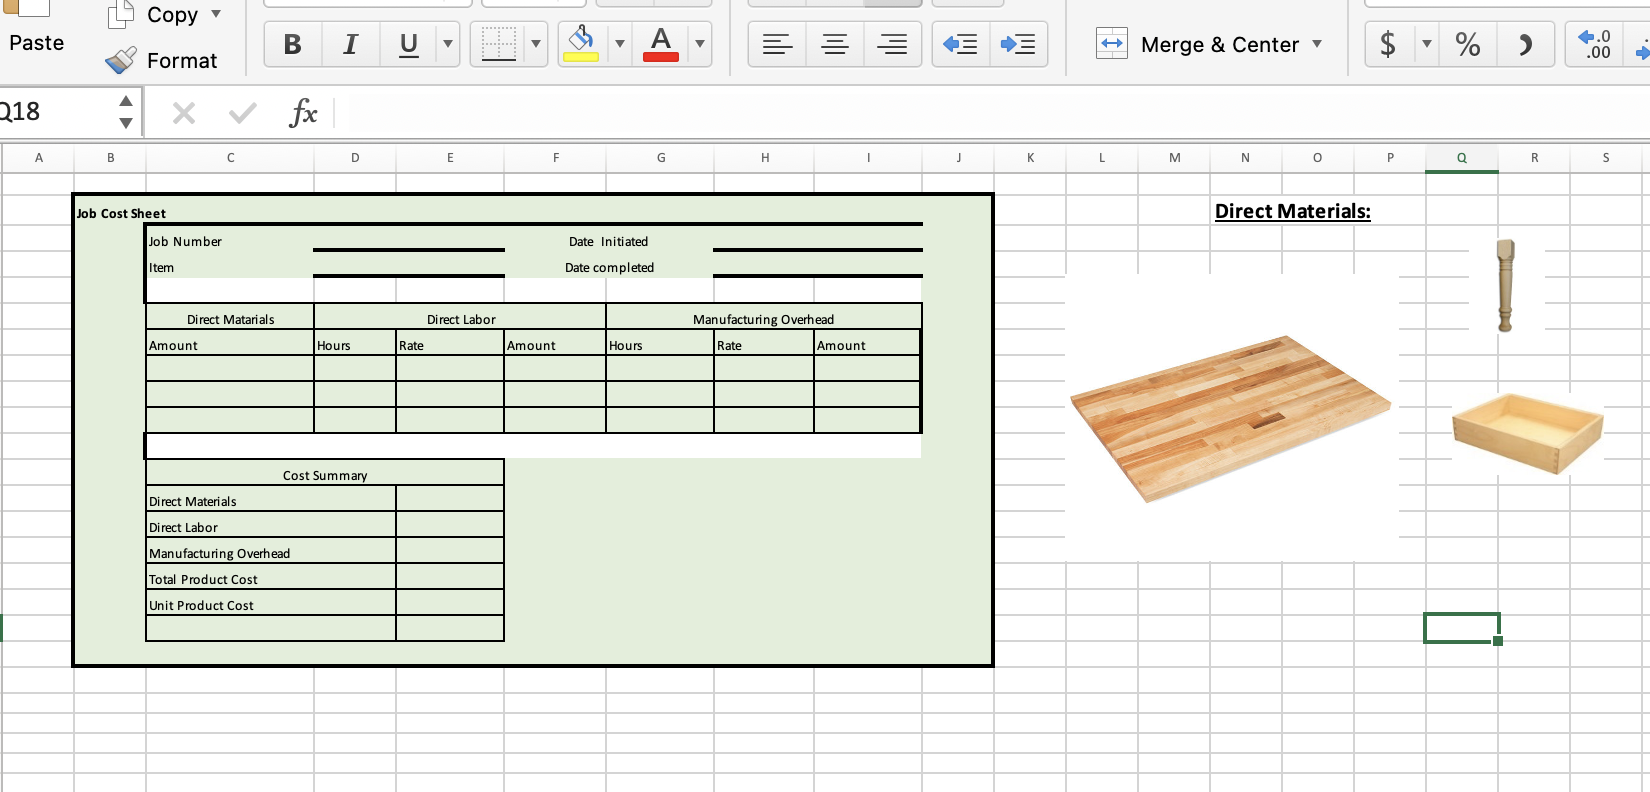
Task: Select the butcher block tabletop image
Action: point(1231,418)
